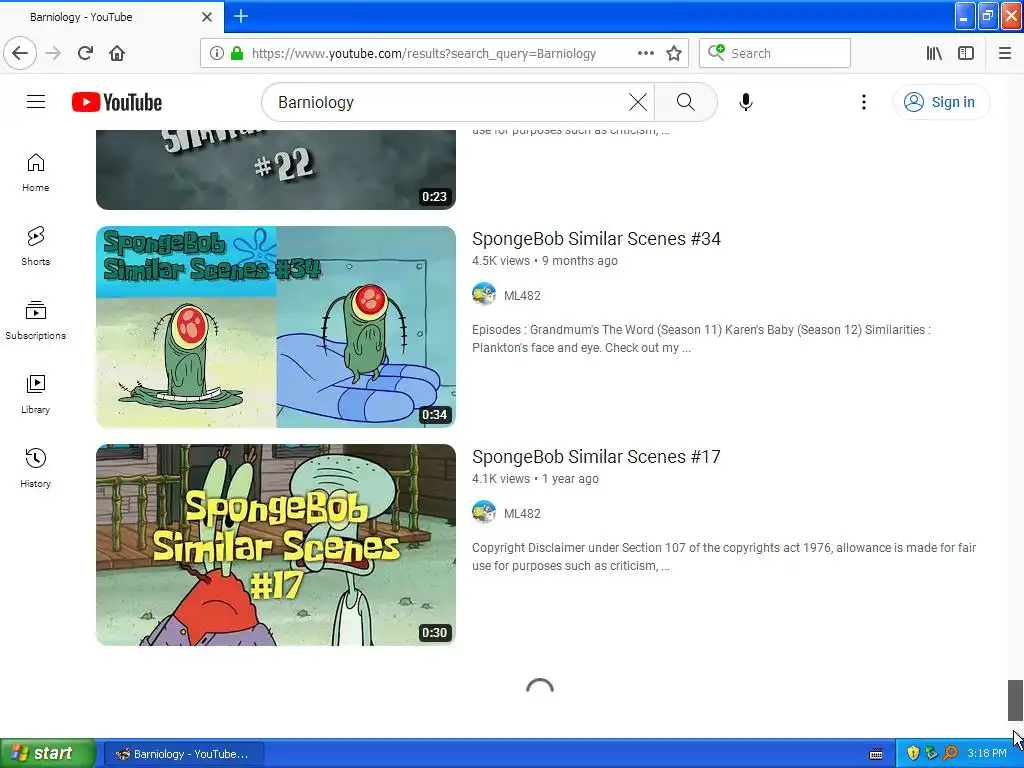This screenshot has height=768, width=1024.
Task: Play the #22 video thumbnail
Action: point(276,170)
